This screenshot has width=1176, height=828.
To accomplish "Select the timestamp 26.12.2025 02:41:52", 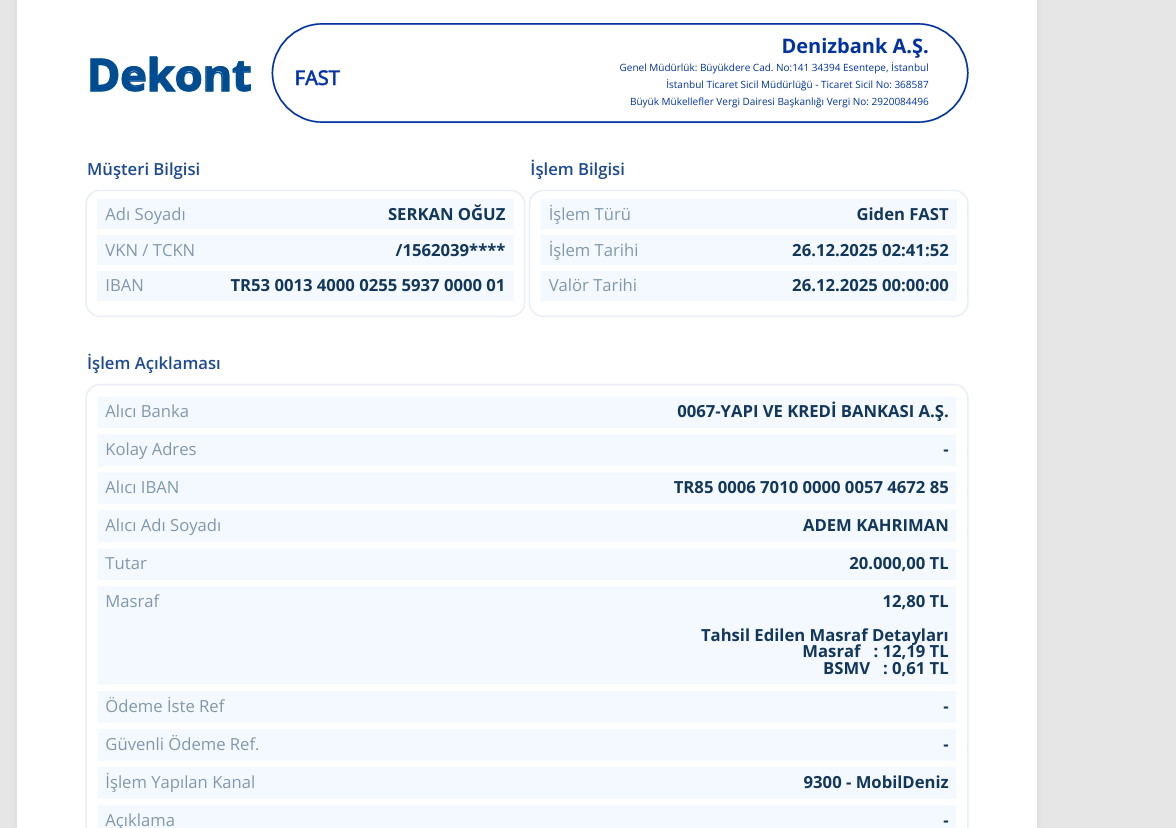I will pyautogui.click(x=870, y=250).
